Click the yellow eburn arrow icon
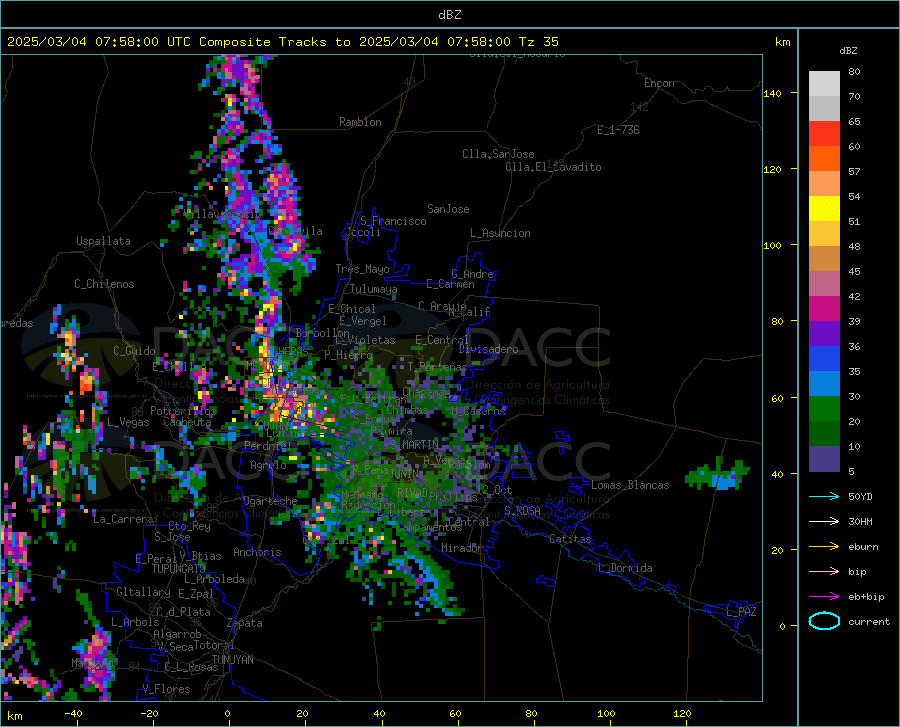Screen dimensions: 900x727 coord(824,547)
